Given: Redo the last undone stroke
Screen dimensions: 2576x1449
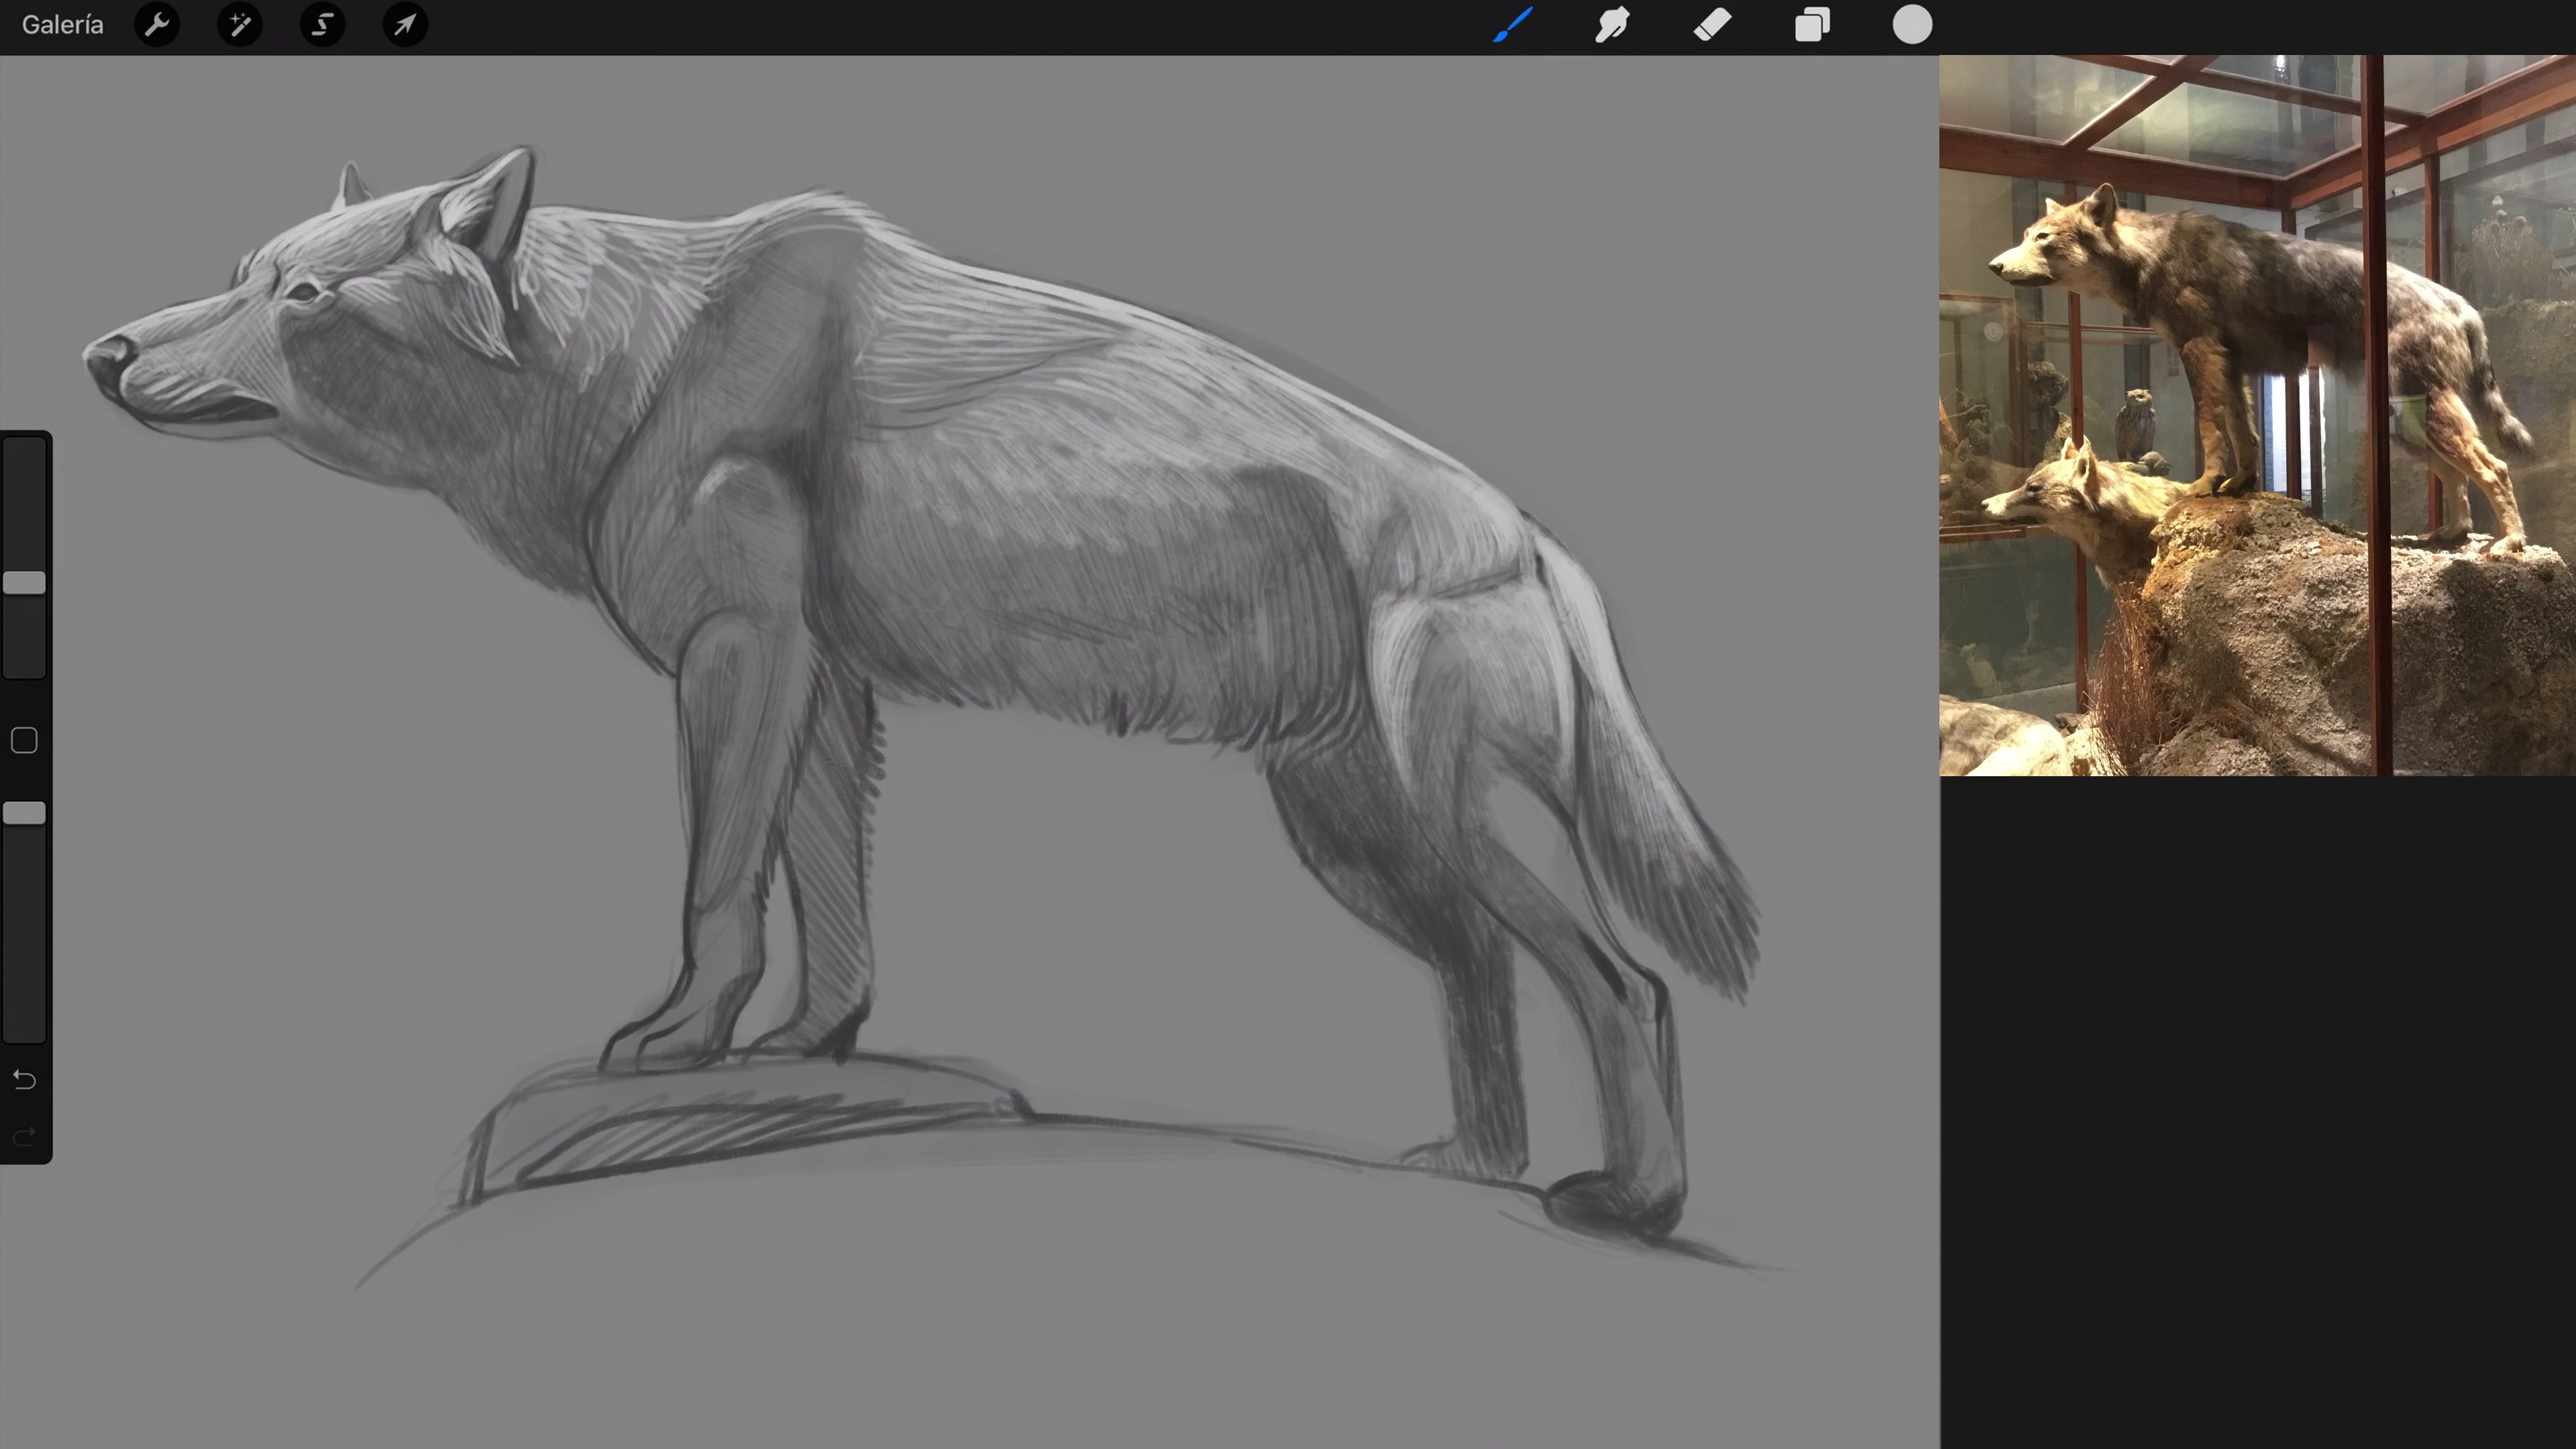Looking at the screenshot, I should [24, 1137].
